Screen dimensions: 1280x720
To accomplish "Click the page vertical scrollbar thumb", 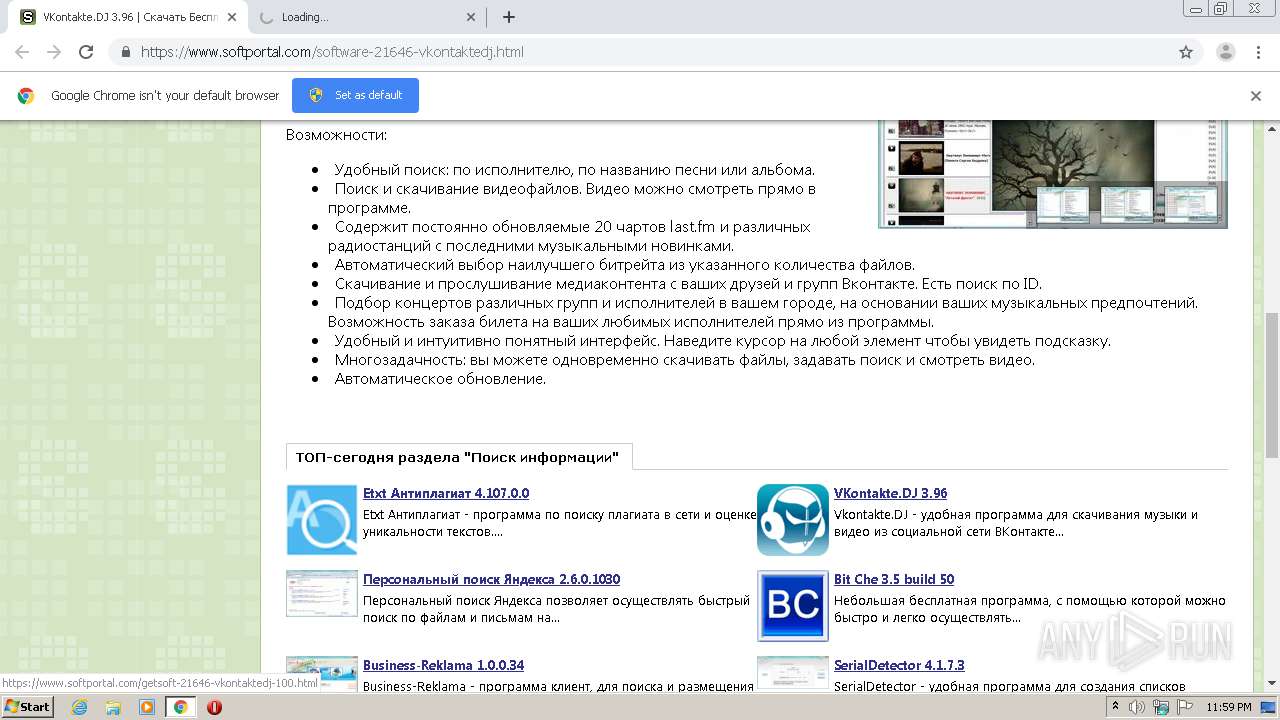I will 1271,384.
